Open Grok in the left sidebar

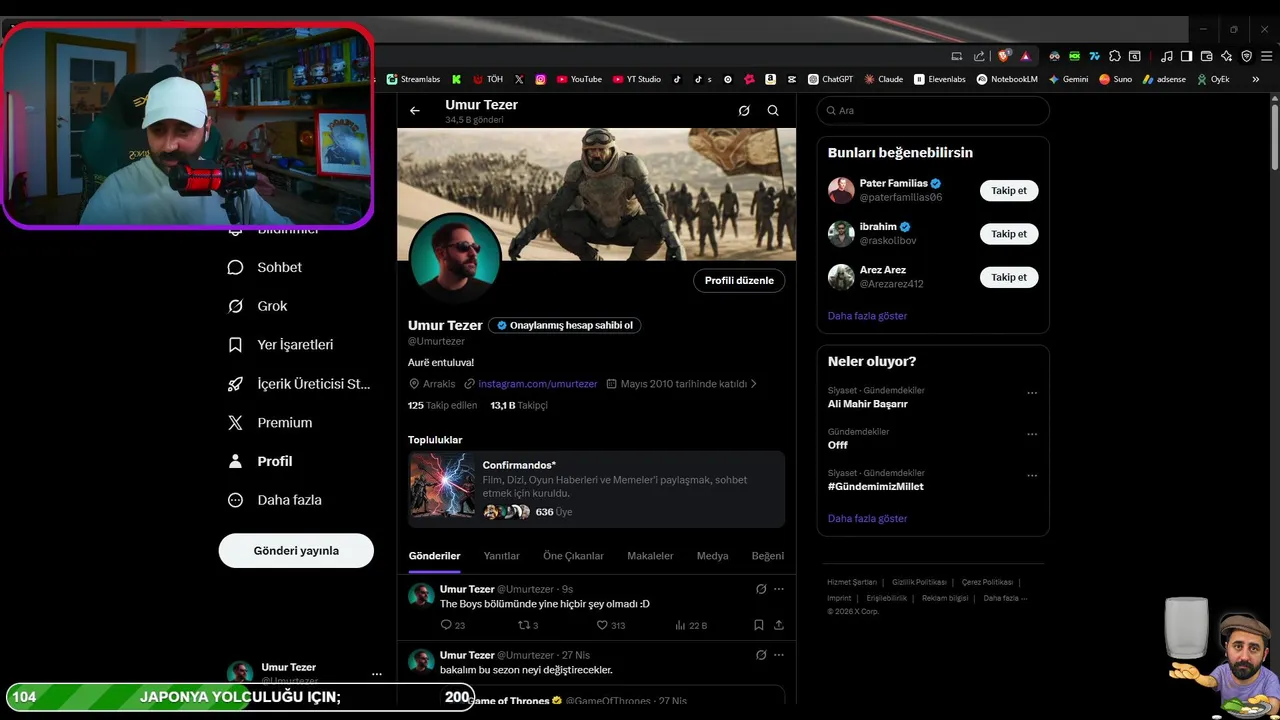[x=258, y=306]
